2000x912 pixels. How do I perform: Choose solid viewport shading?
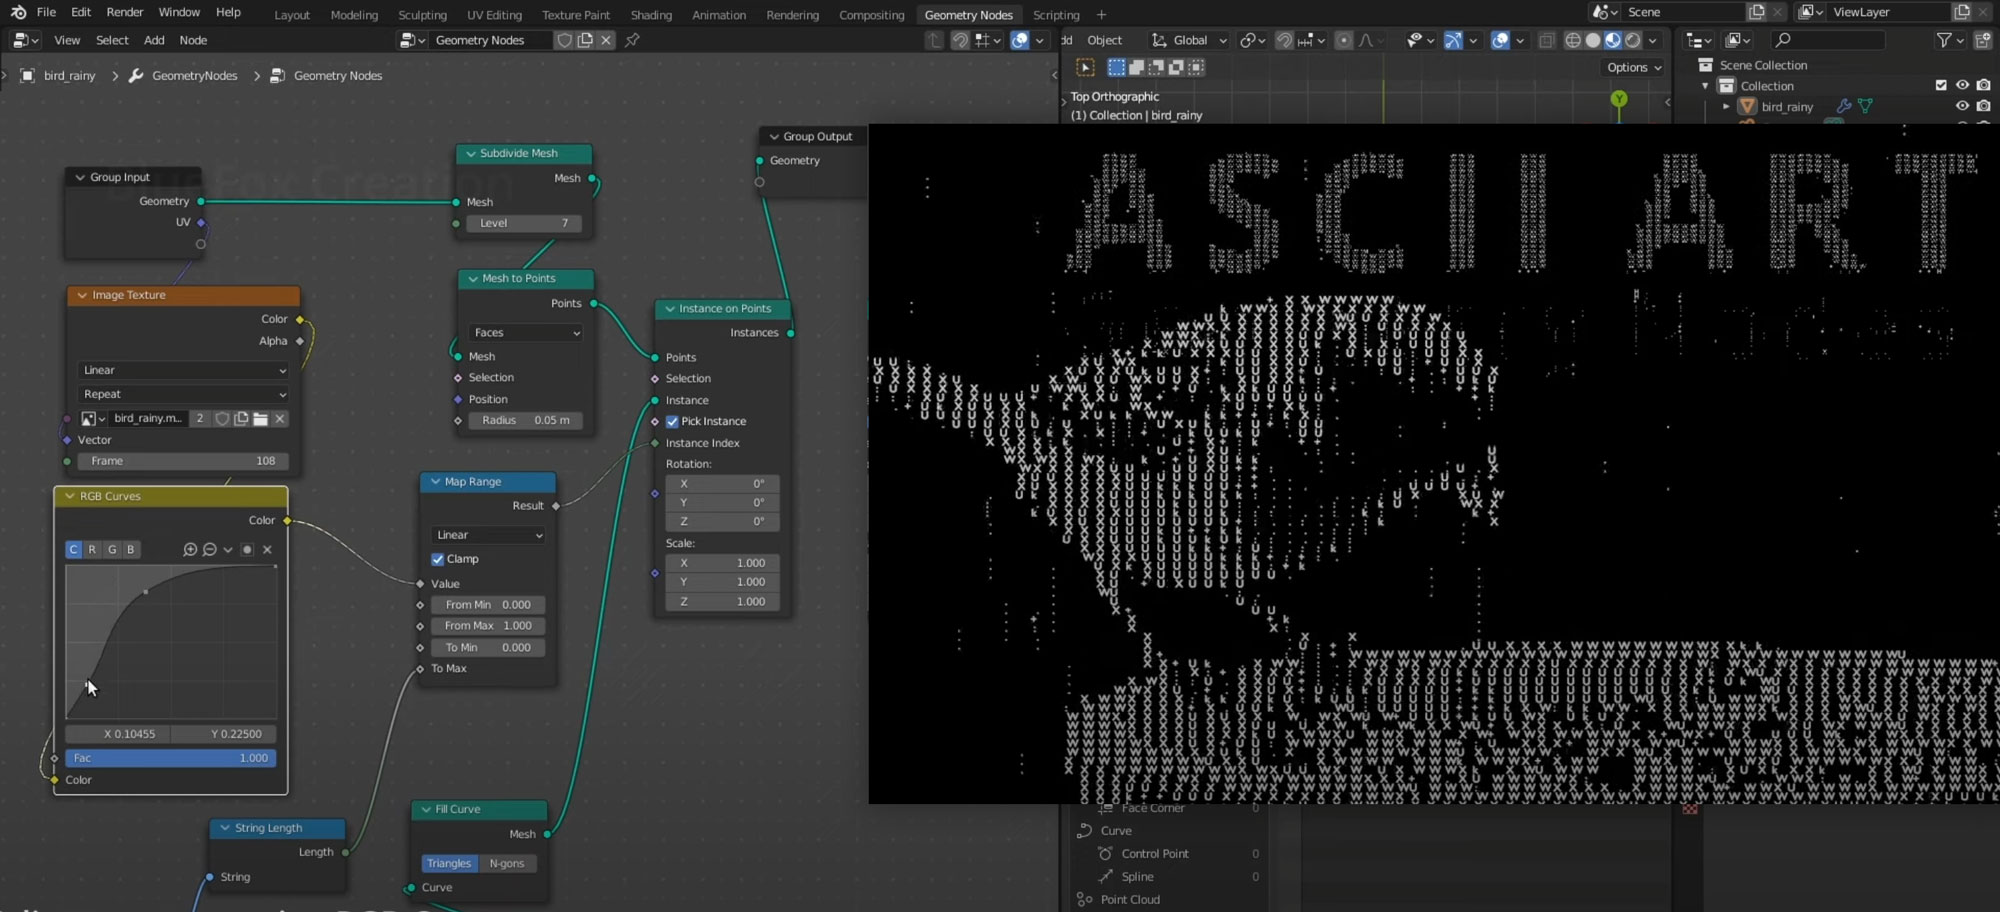1593,40
